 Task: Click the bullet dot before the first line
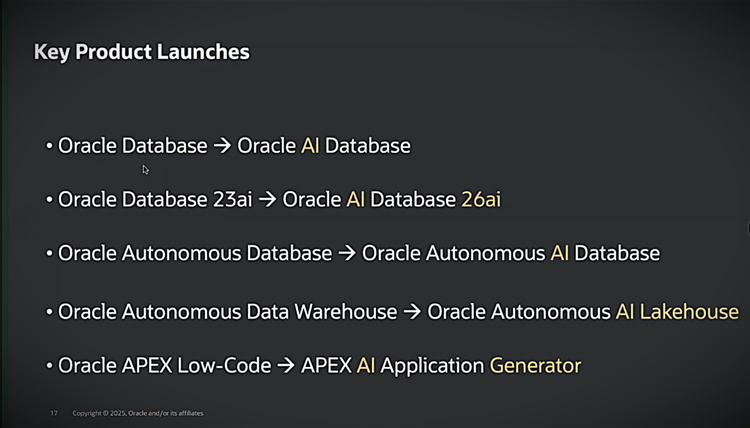[x=49, y=146]
